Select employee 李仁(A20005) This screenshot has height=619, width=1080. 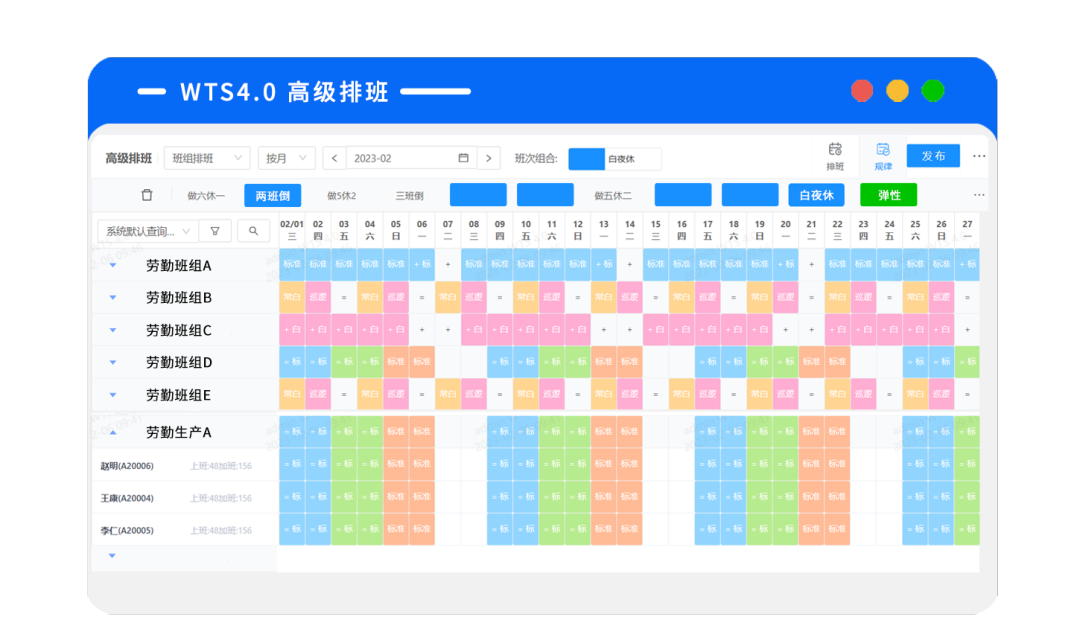(x=127, y=531)
